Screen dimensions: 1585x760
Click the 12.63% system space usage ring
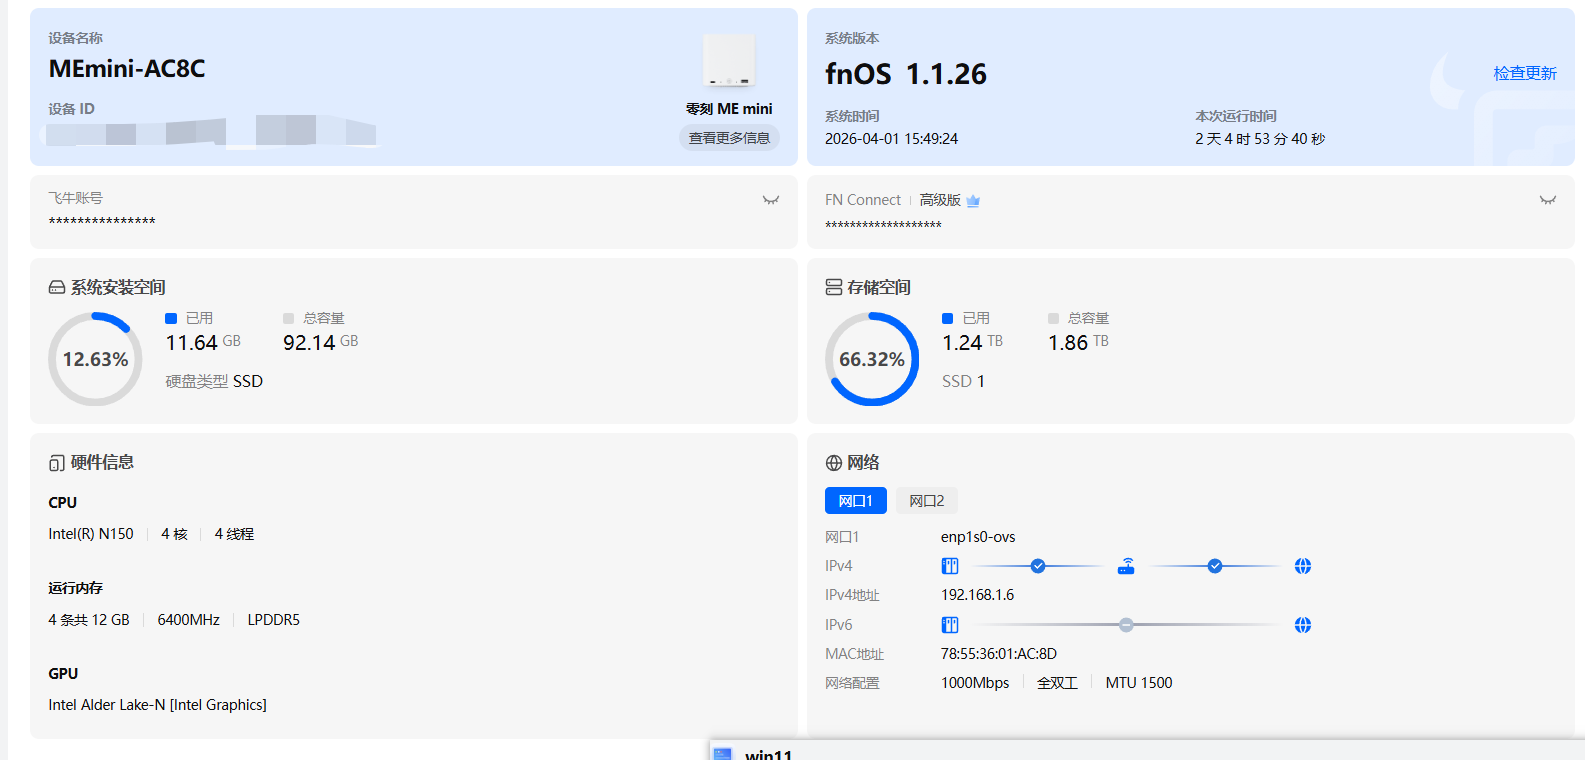[x=95, y=359]
